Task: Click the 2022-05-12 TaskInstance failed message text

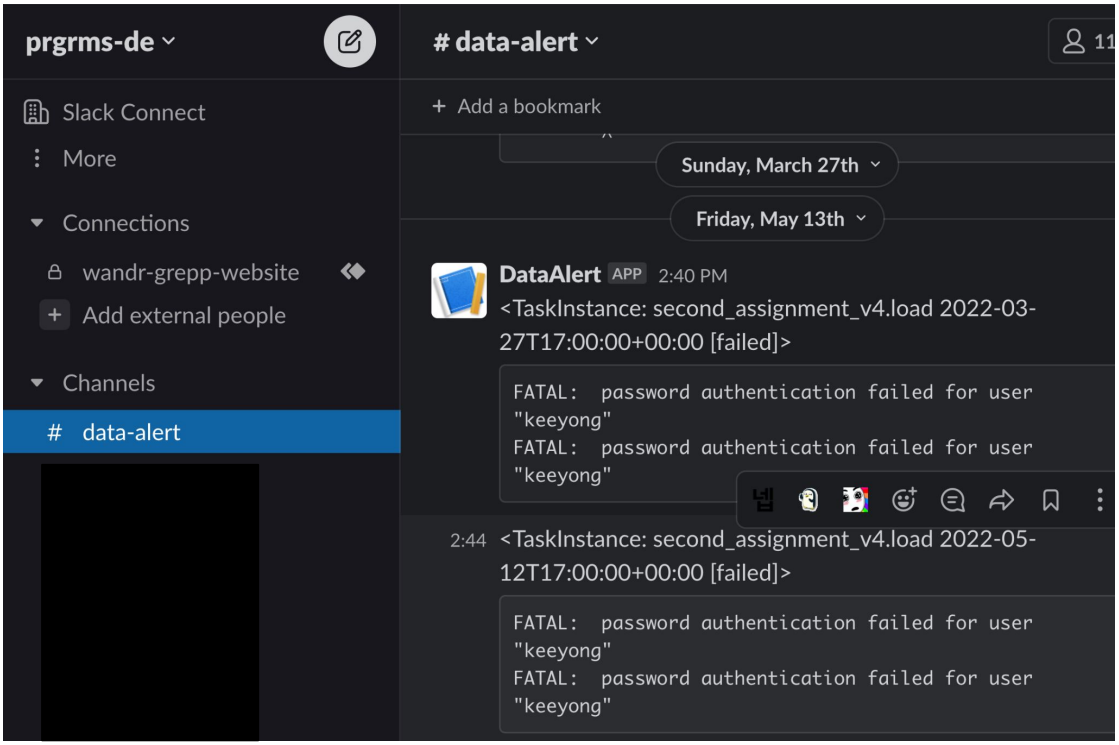Action: click(x=767, y=556)
